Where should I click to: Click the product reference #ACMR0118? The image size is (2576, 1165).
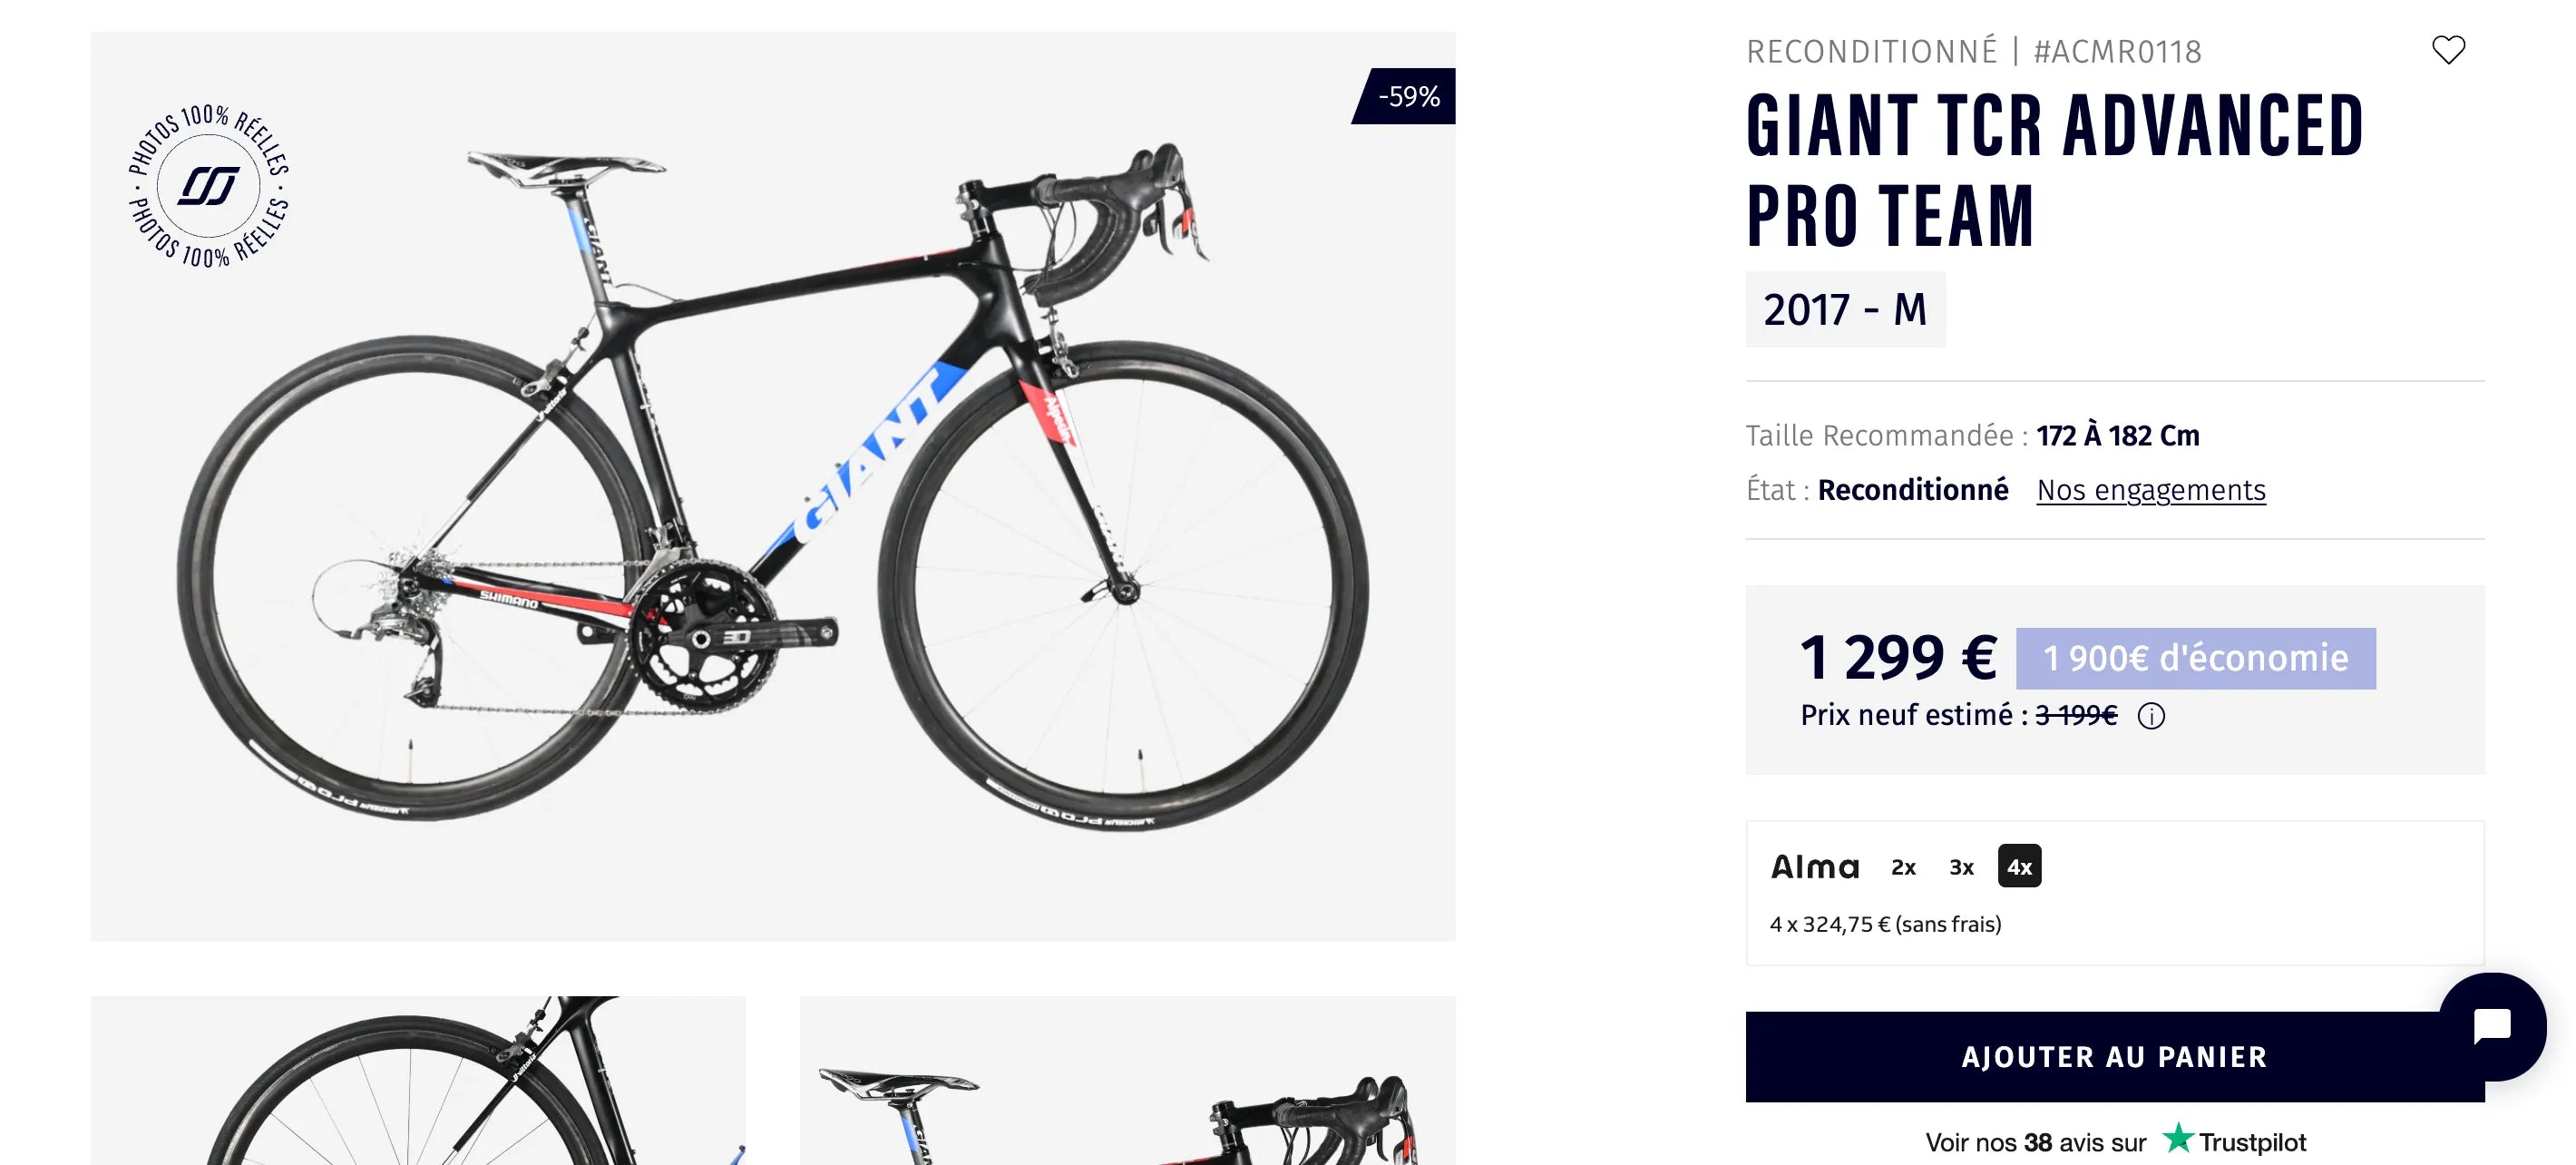pyautogui.click(x=2117, y=52)
